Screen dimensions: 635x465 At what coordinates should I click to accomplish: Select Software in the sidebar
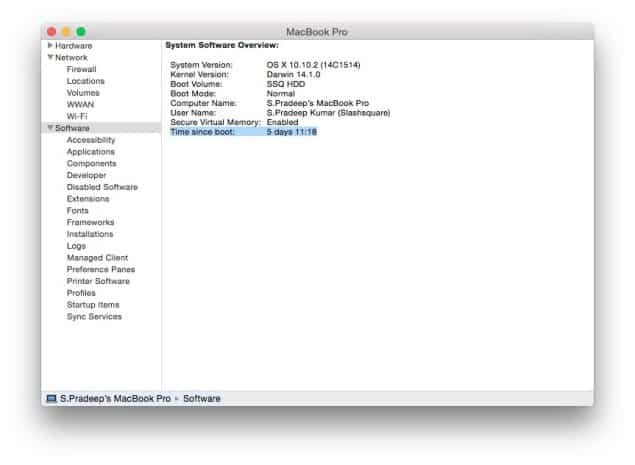coord(72,128)
